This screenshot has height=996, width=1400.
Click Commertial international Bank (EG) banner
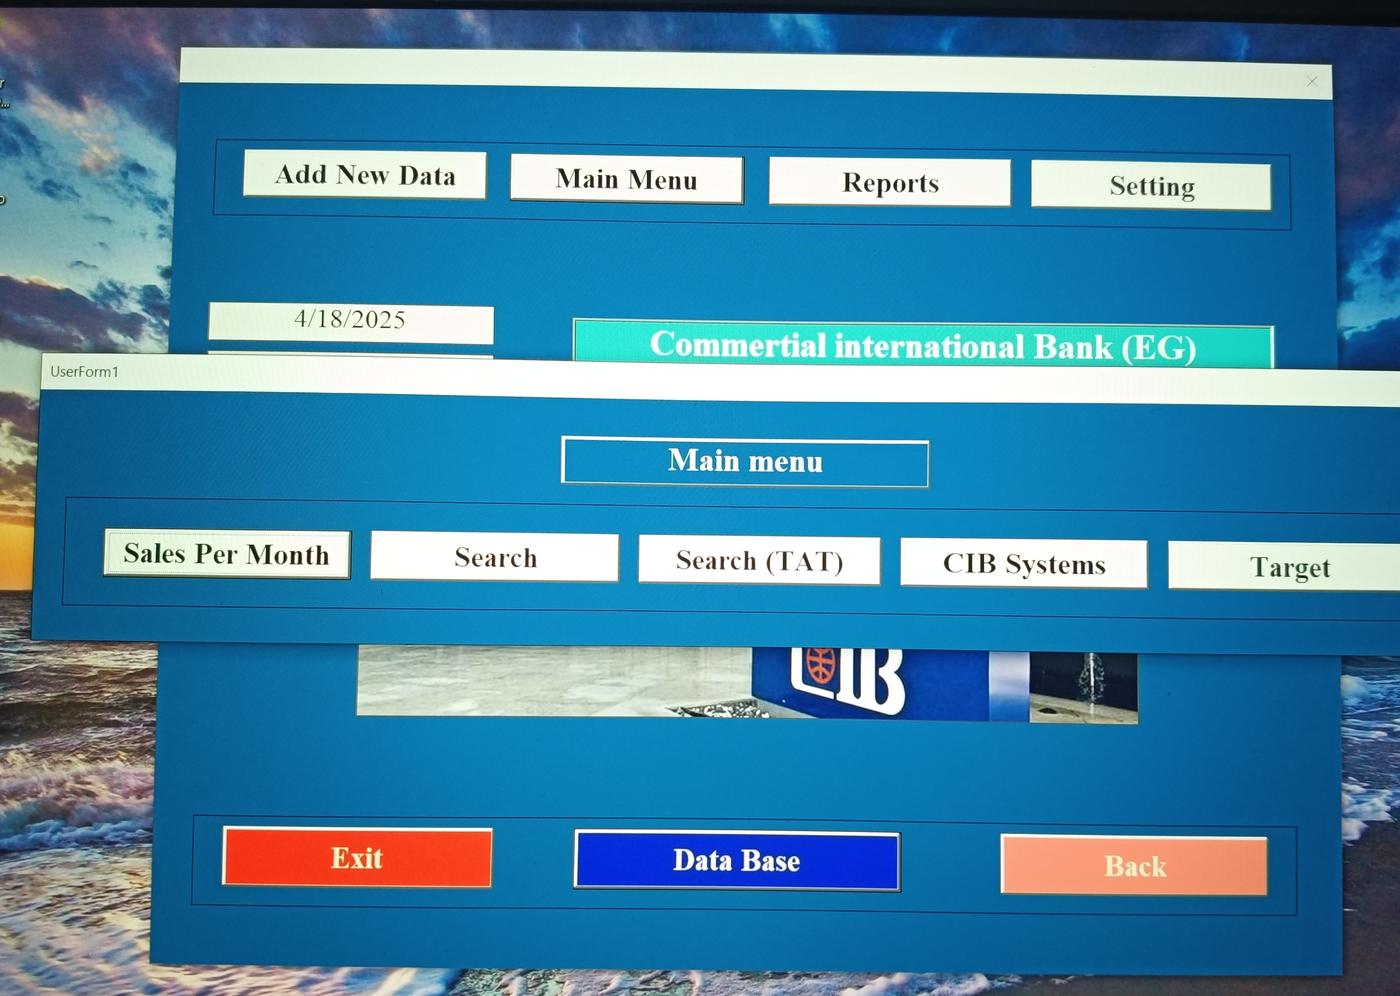(923, 346)
